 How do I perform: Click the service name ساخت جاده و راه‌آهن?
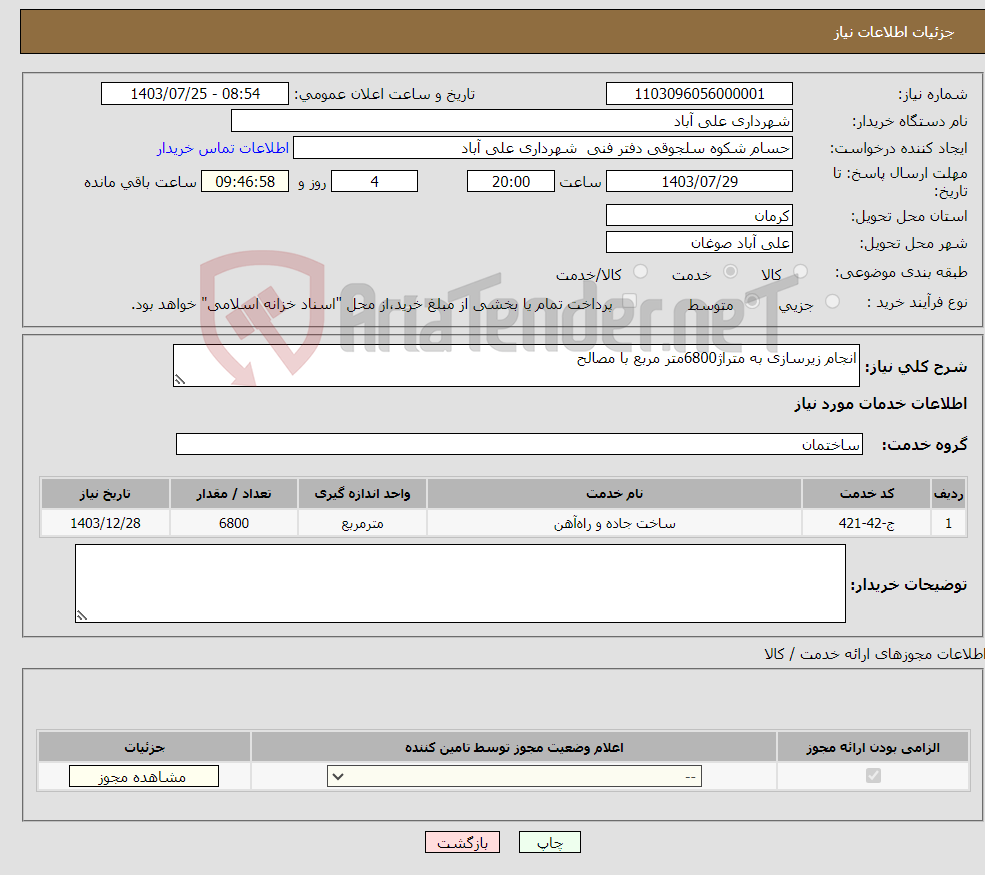point(614,524)
